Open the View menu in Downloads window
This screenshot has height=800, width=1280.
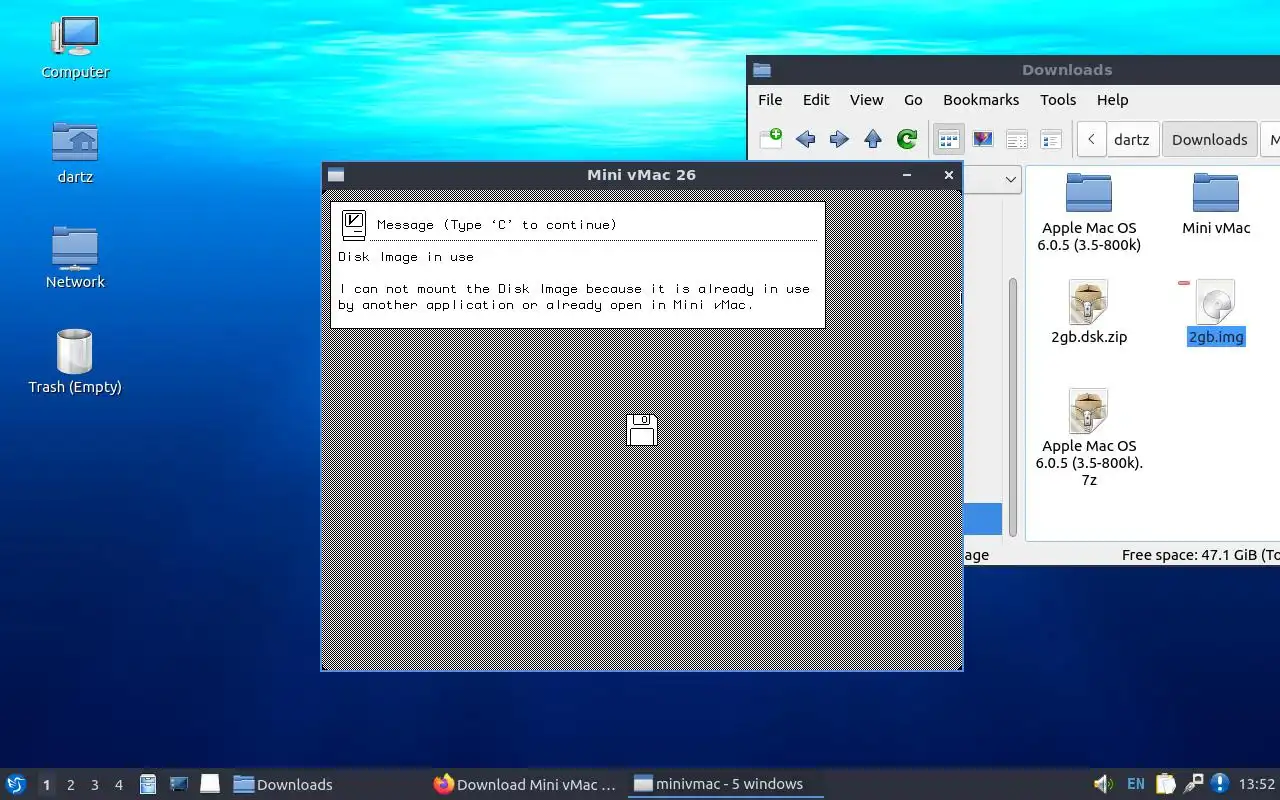coord(866,100)
